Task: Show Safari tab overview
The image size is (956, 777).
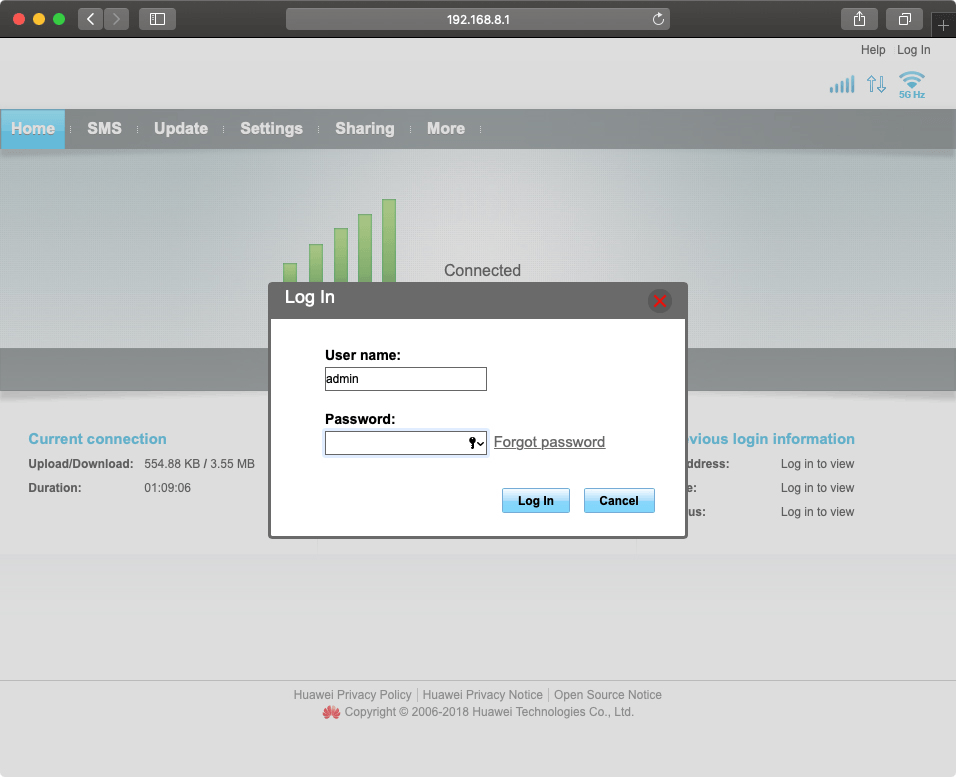Action: coord(904,19)
